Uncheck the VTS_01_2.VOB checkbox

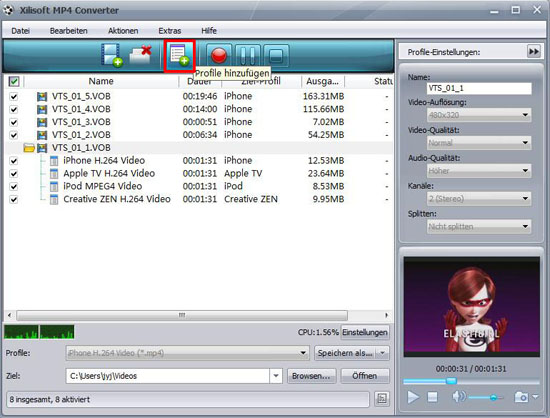click(x=14, y=135)
